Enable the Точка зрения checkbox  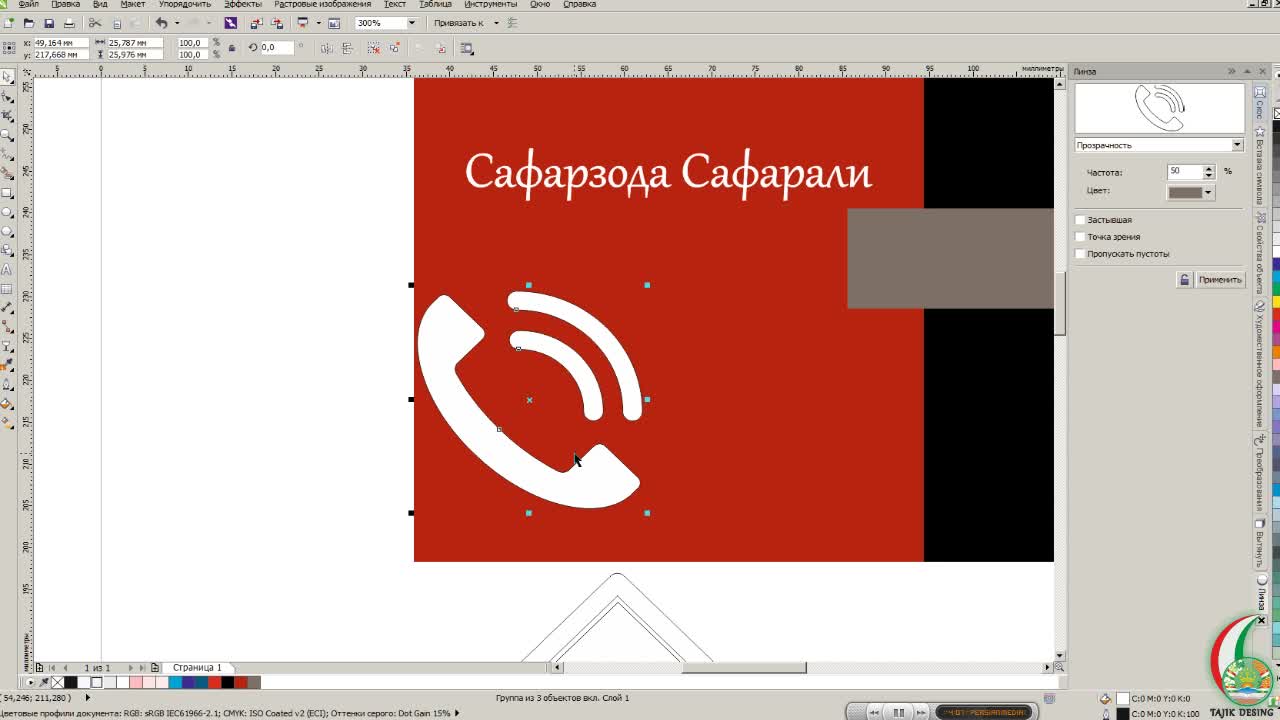click(1080, 237)
